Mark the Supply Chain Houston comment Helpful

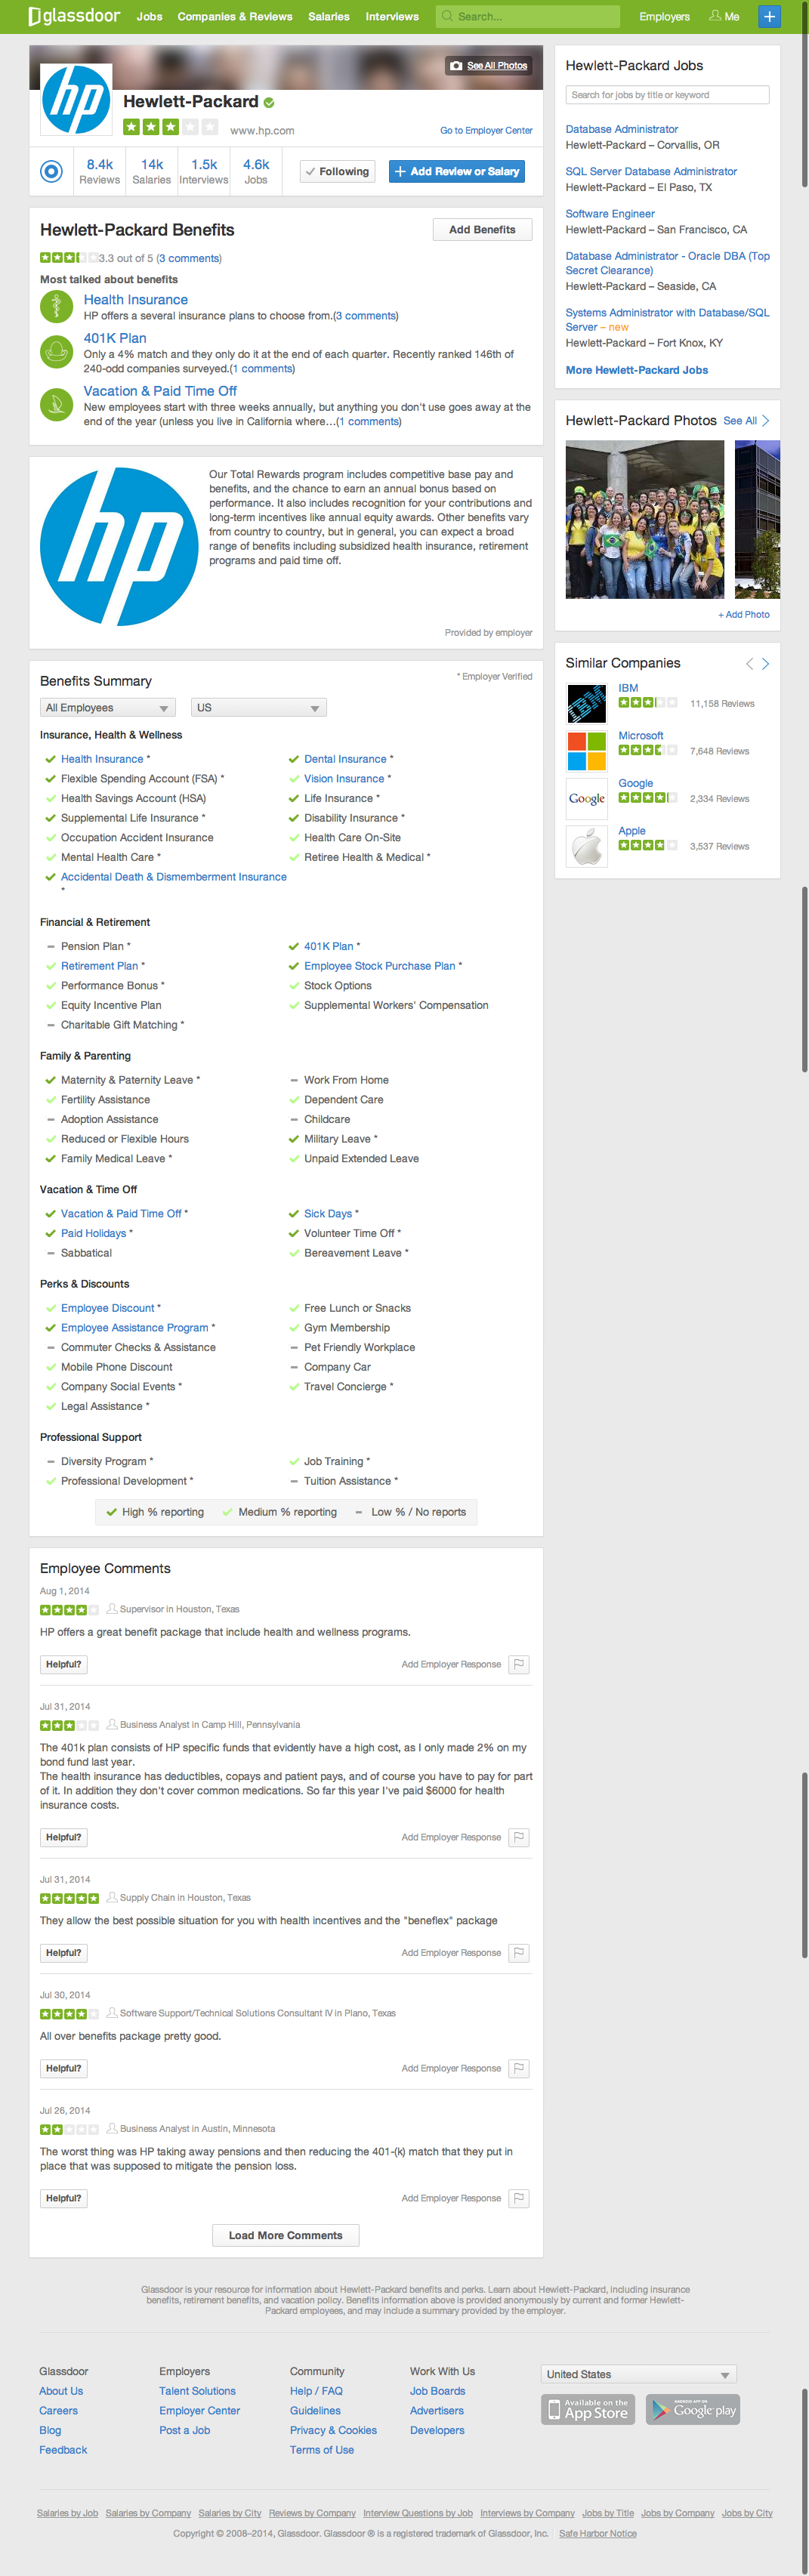63,1953
